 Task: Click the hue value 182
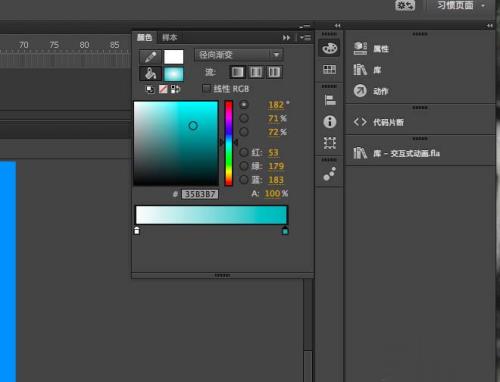[x=276, y=105]
